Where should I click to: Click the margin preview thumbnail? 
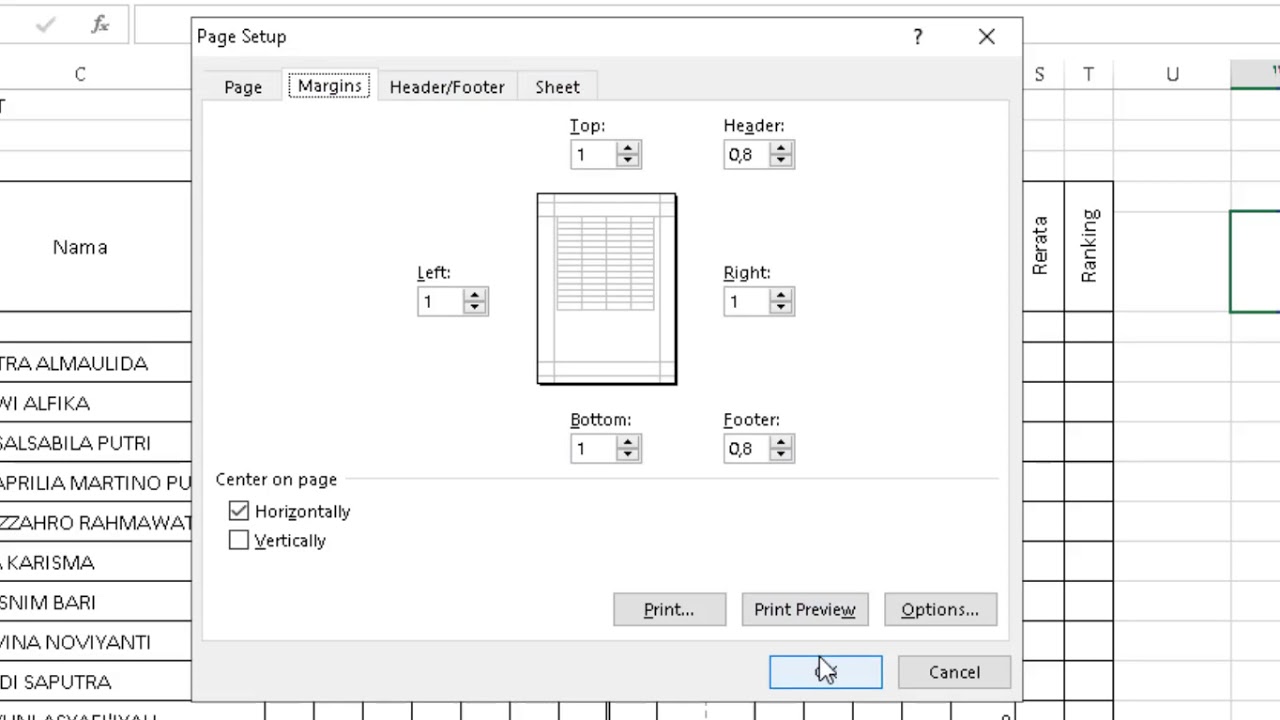point(606,288)
